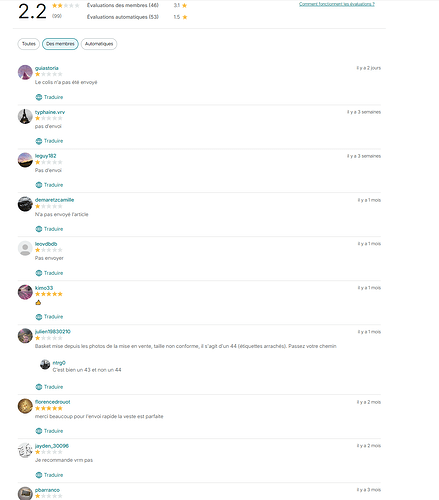Select the Des membres filter chip
439x500 pixels.
(x=60, y=44)
